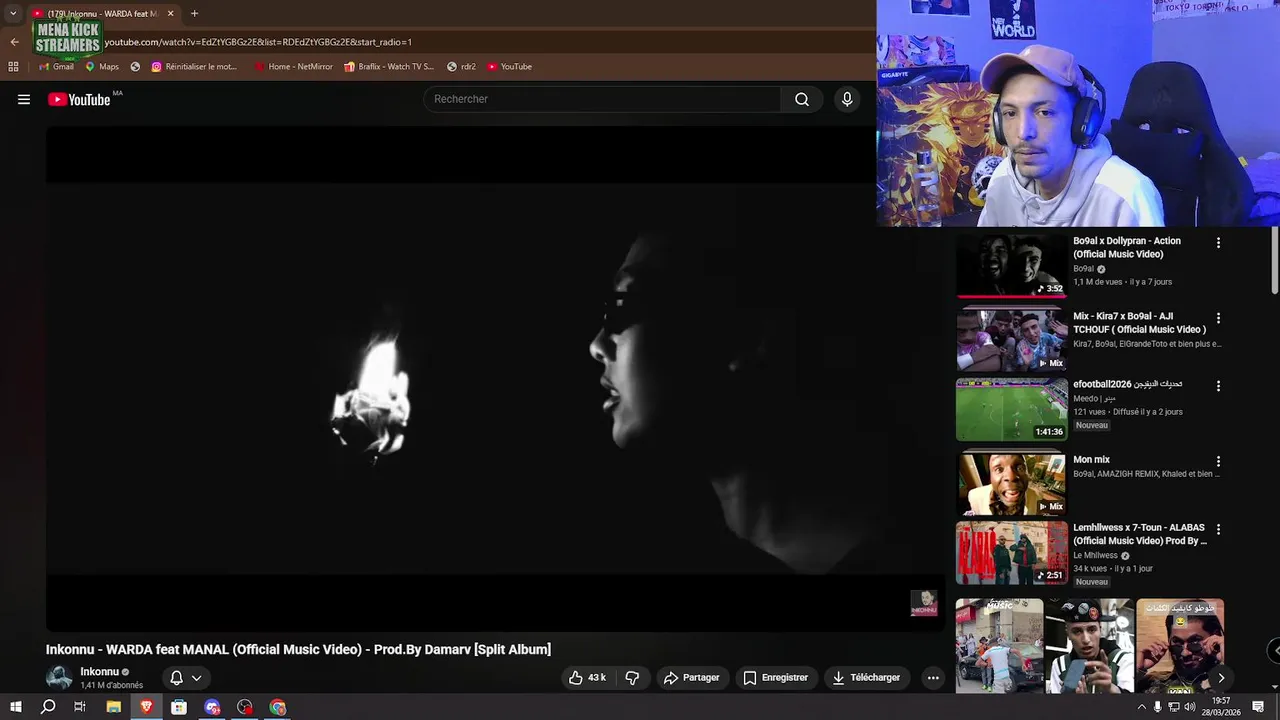The width and height of the screenshot is (1280, 720).
Task: Open the YouTube hamburger guide menu
Action: click(x=24, y=99)
